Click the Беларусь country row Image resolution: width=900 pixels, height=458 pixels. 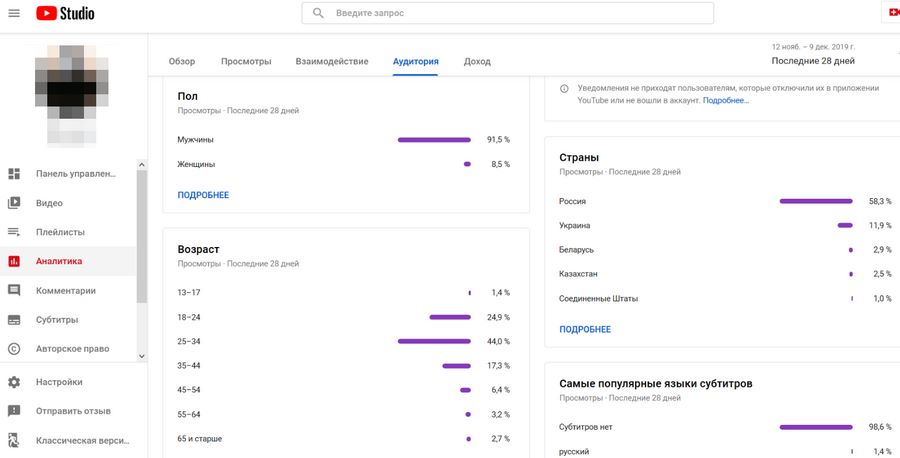726,250
